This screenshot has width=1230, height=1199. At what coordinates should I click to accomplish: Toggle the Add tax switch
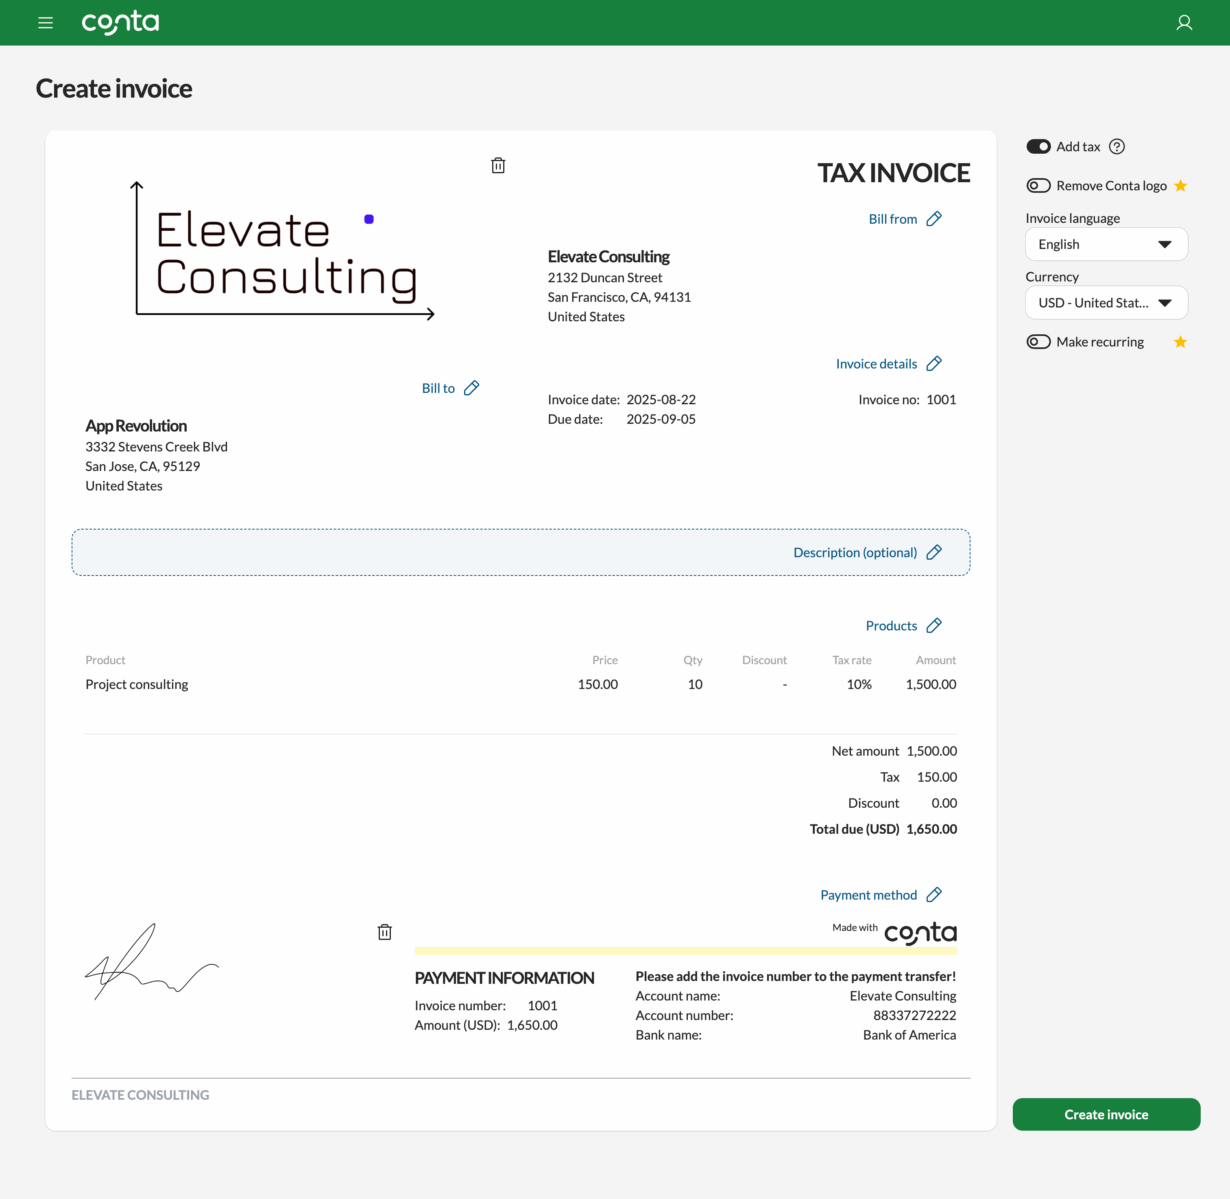pyautogui.click(x=1038, y=147)
